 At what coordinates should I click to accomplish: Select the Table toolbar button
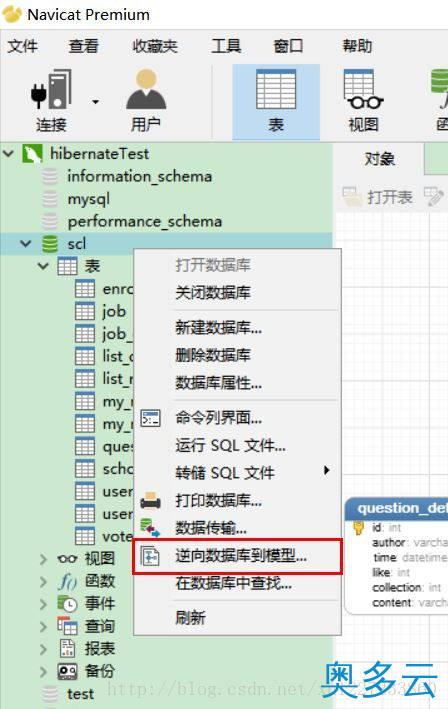(276, 101)
